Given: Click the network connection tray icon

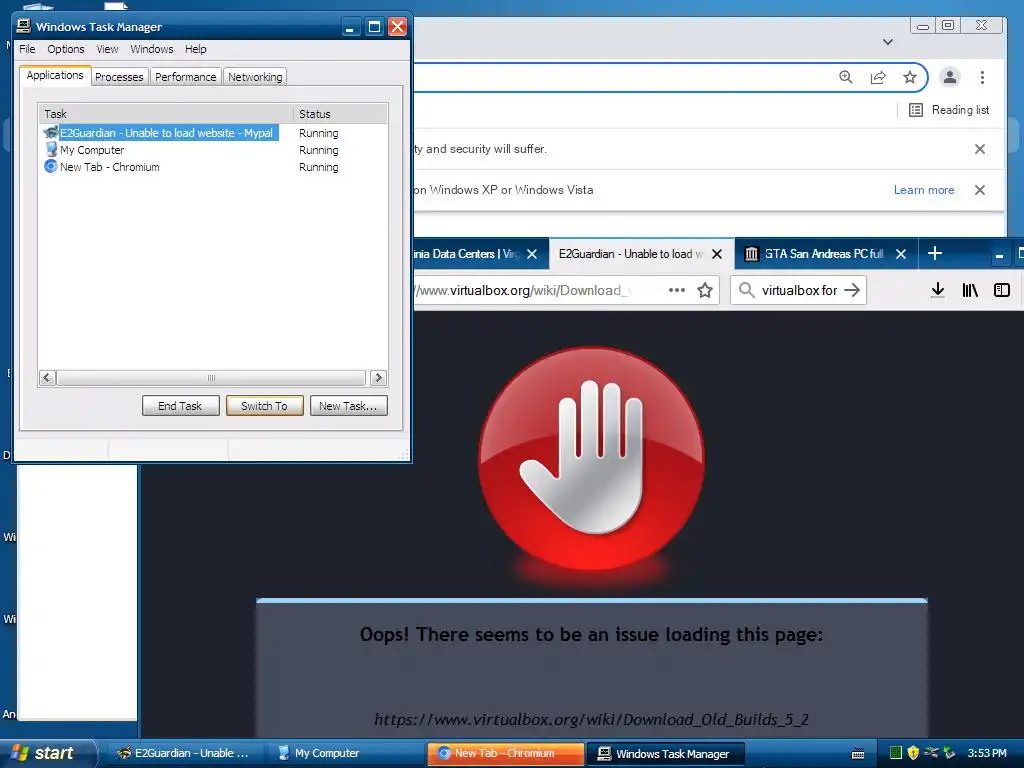Looking at the screenshot, I should [931, 753].
